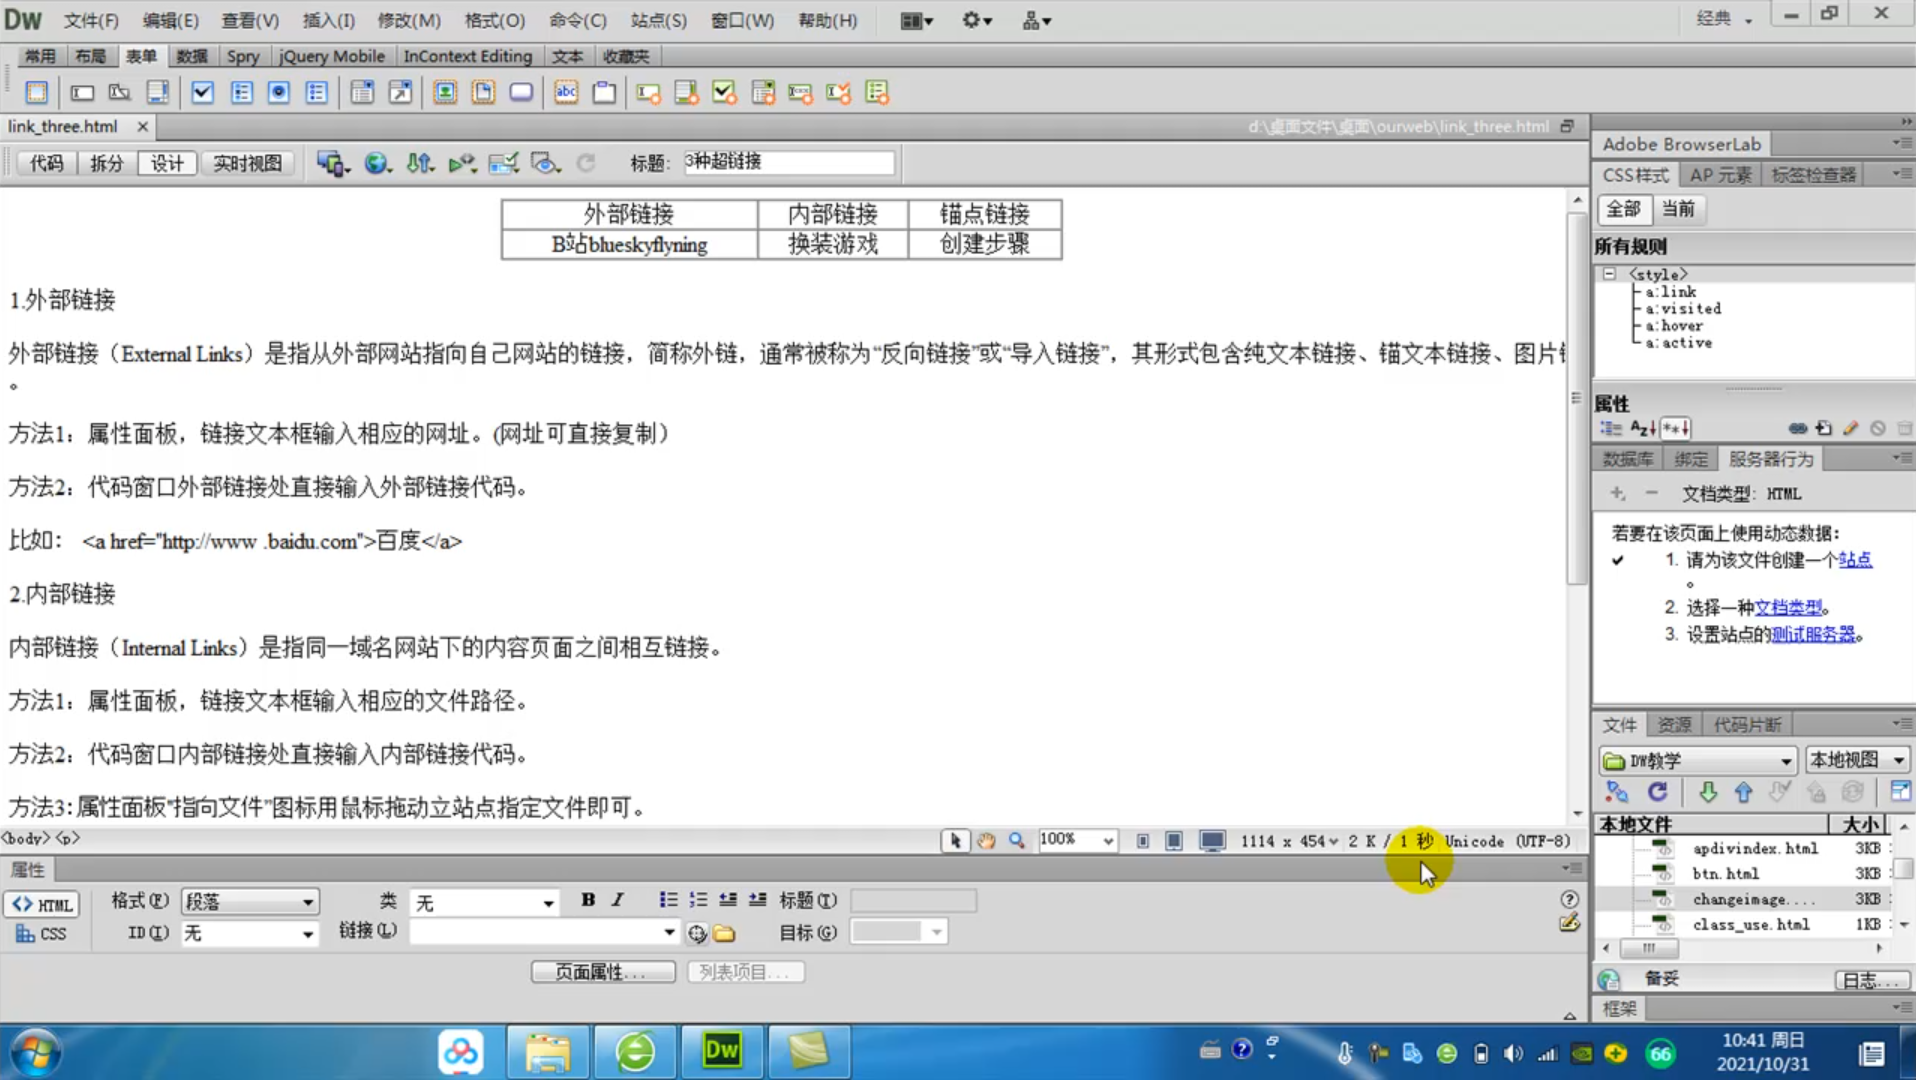This screenshot has width=1916, height=1080.
Task: Insert a Label (abc) element
Action: click(566, 93)
